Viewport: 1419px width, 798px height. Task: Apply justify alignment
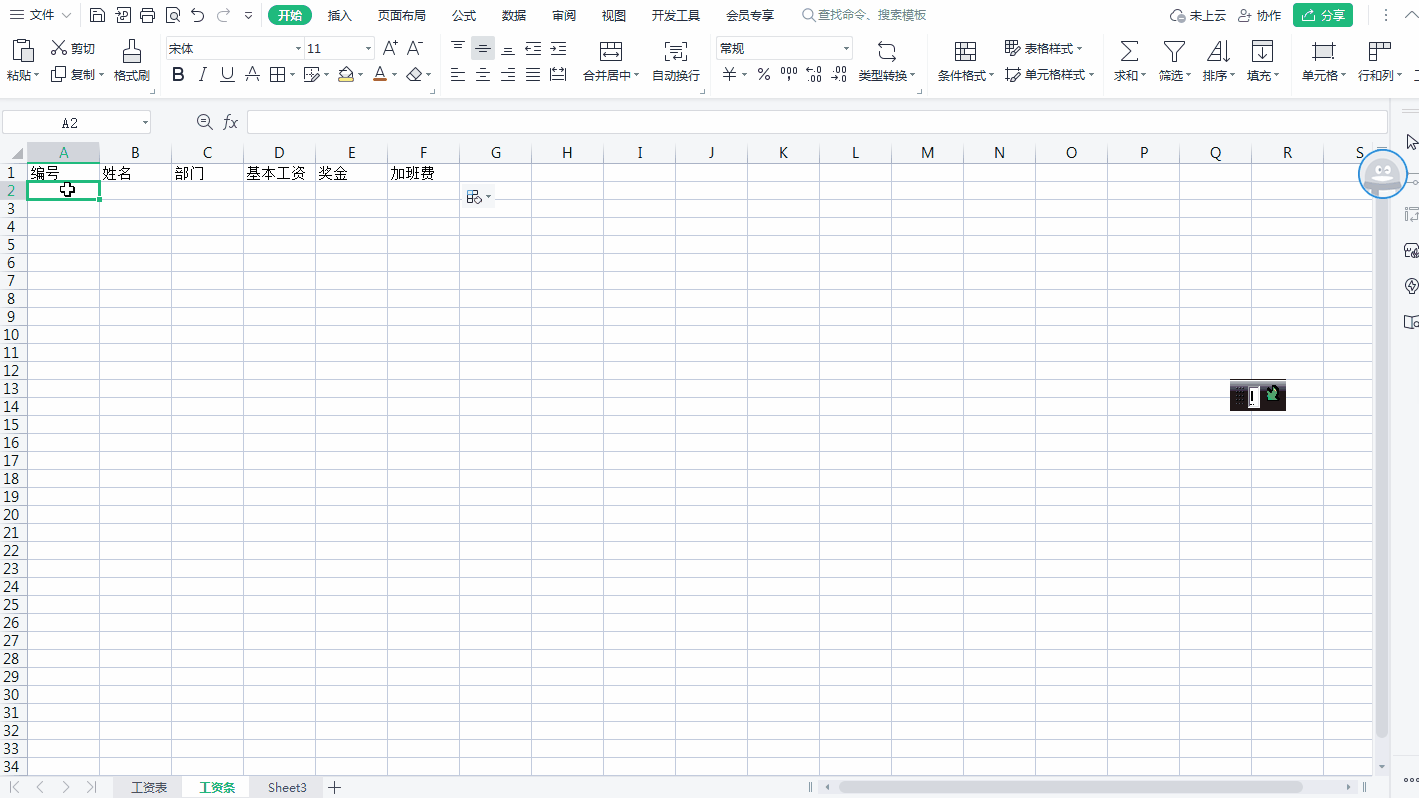coord(533,74)
